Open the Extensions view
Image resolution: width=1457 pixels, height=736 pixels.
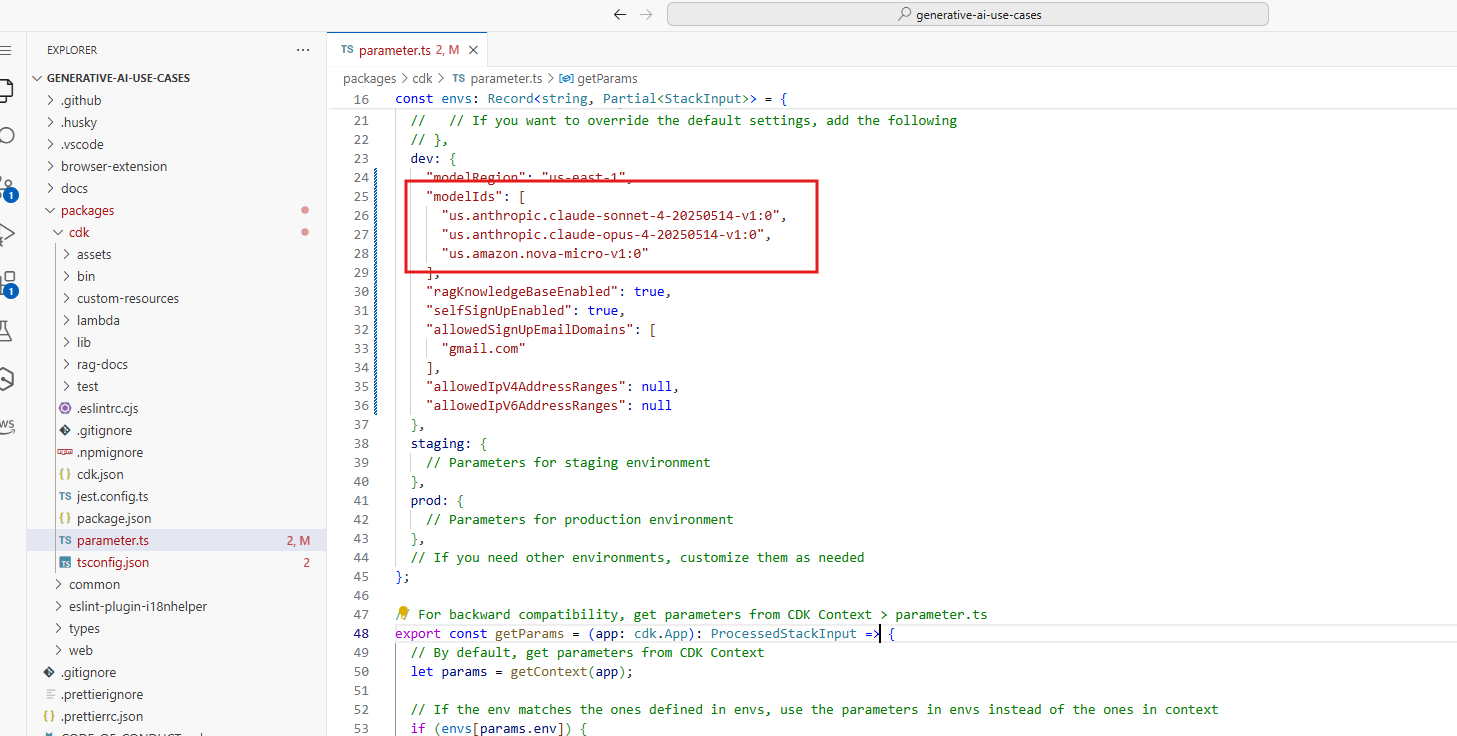click(7, 284)
